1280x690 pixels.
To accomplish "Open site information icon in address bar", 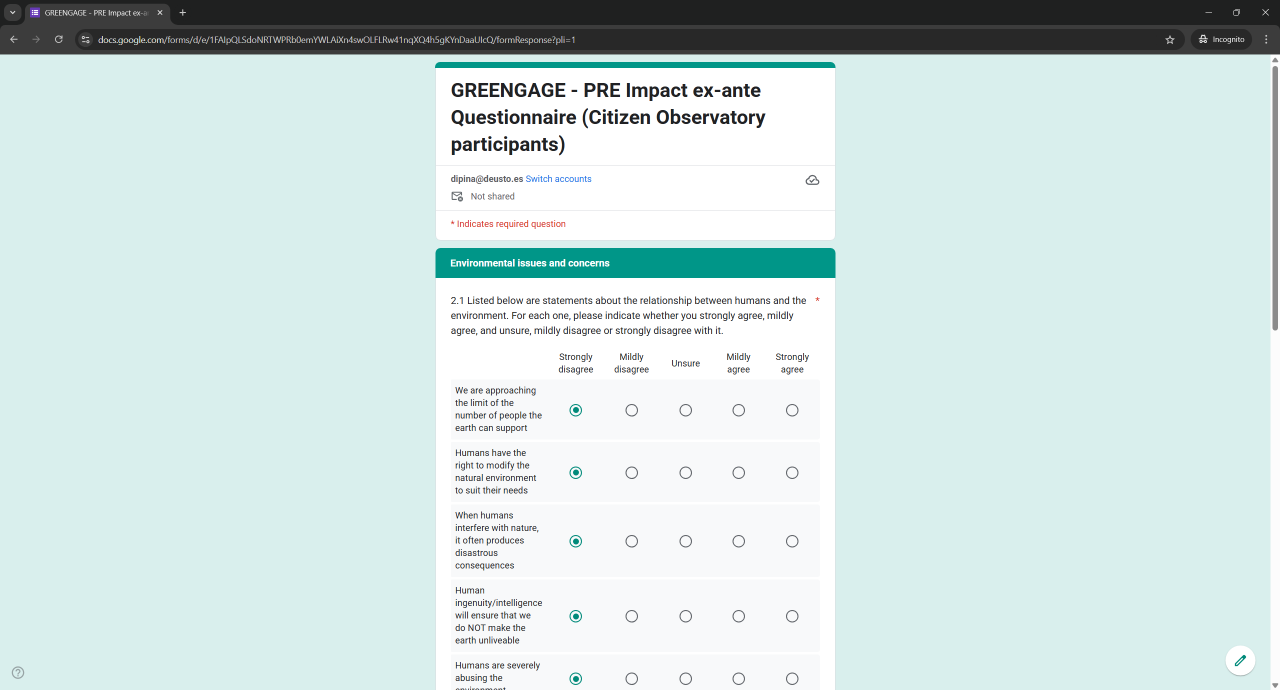I will [85, 40].
